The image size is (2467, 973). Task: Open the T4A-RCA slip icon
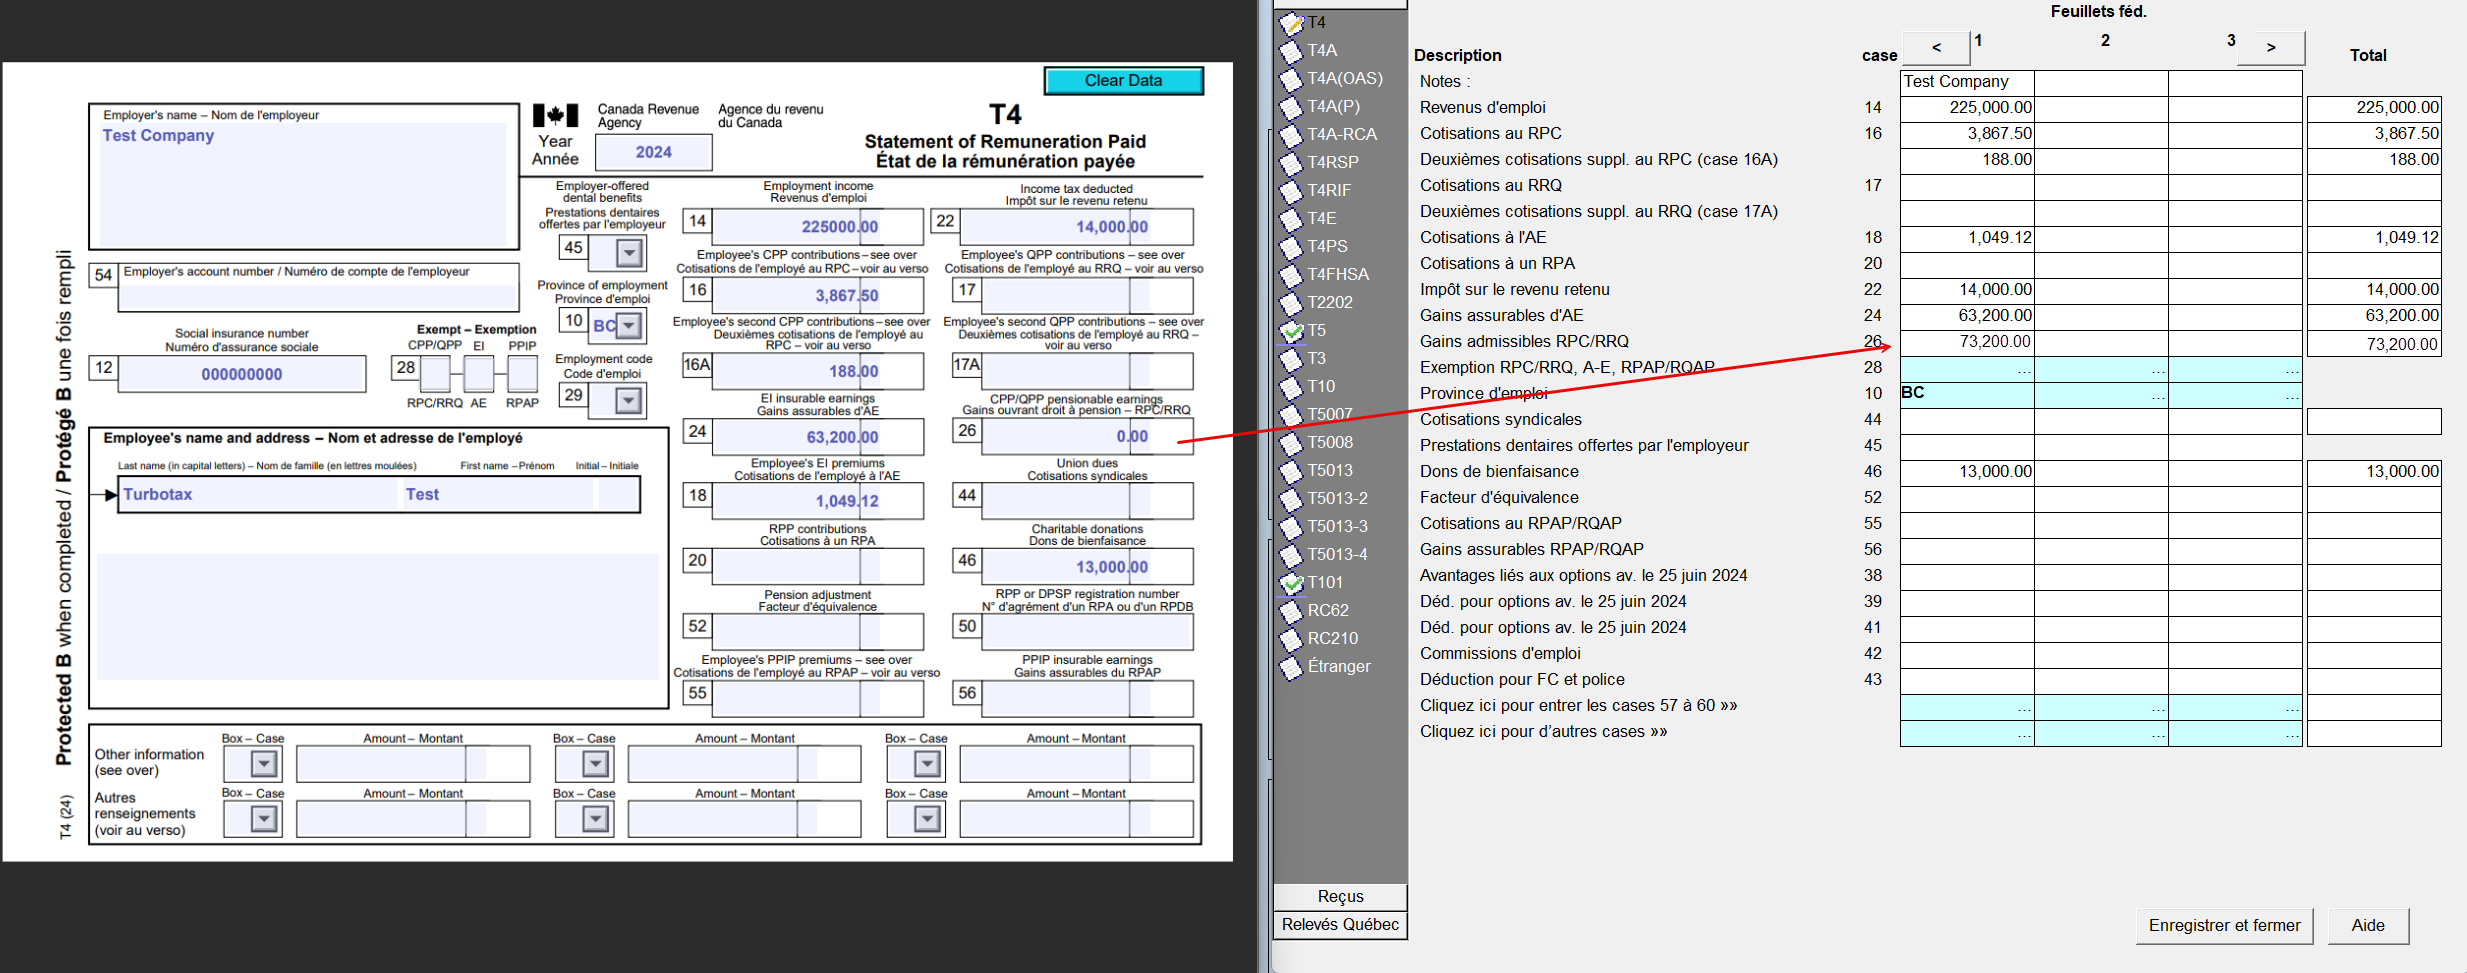(x=1292, y=135)
